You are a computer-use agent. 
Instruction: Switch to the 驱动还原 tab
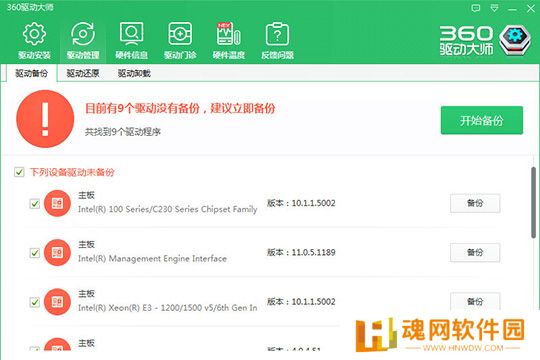point(83,73)
